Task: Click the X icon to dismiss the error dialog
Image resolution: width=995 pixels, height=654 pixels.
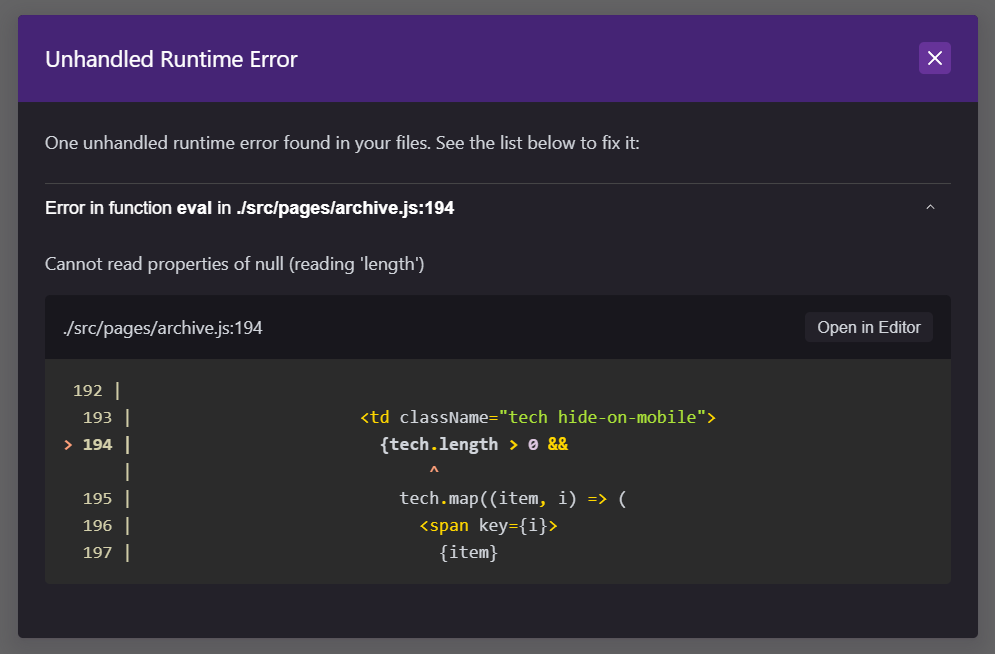Action: (x=934, y=58)
